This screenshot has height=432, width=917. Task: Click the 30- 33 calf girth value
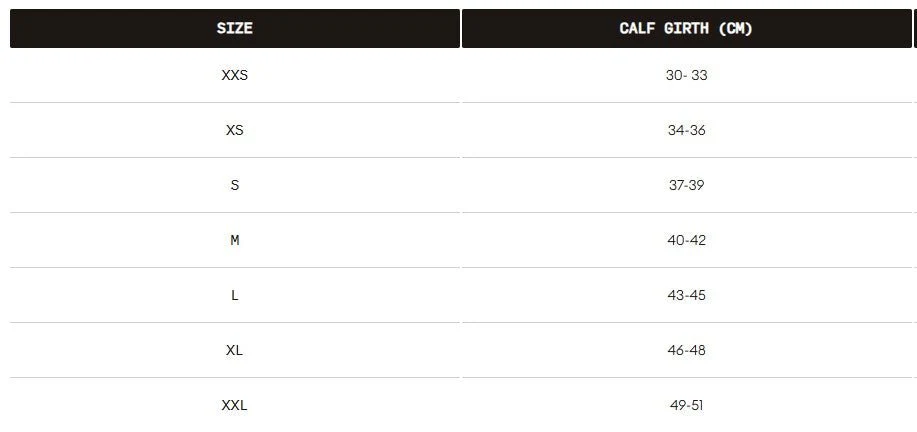click(686, 75)
